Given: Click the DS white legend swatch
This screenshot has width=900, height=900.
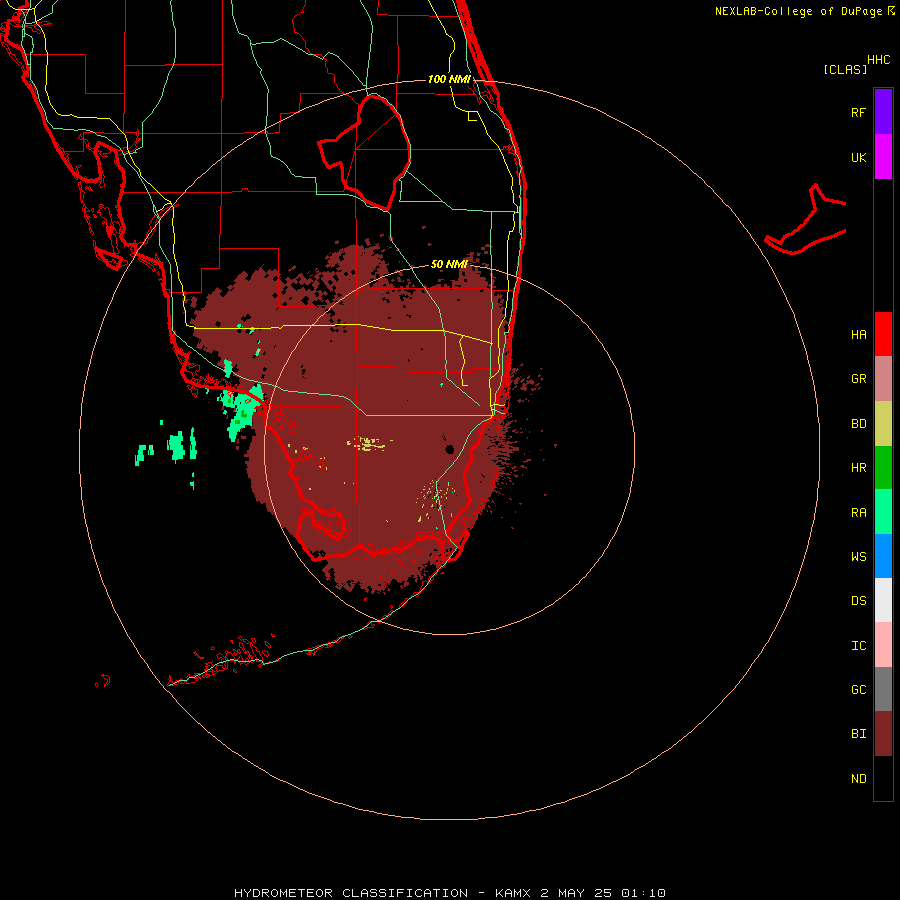Looking at the screenshot, I should (883, 600).
